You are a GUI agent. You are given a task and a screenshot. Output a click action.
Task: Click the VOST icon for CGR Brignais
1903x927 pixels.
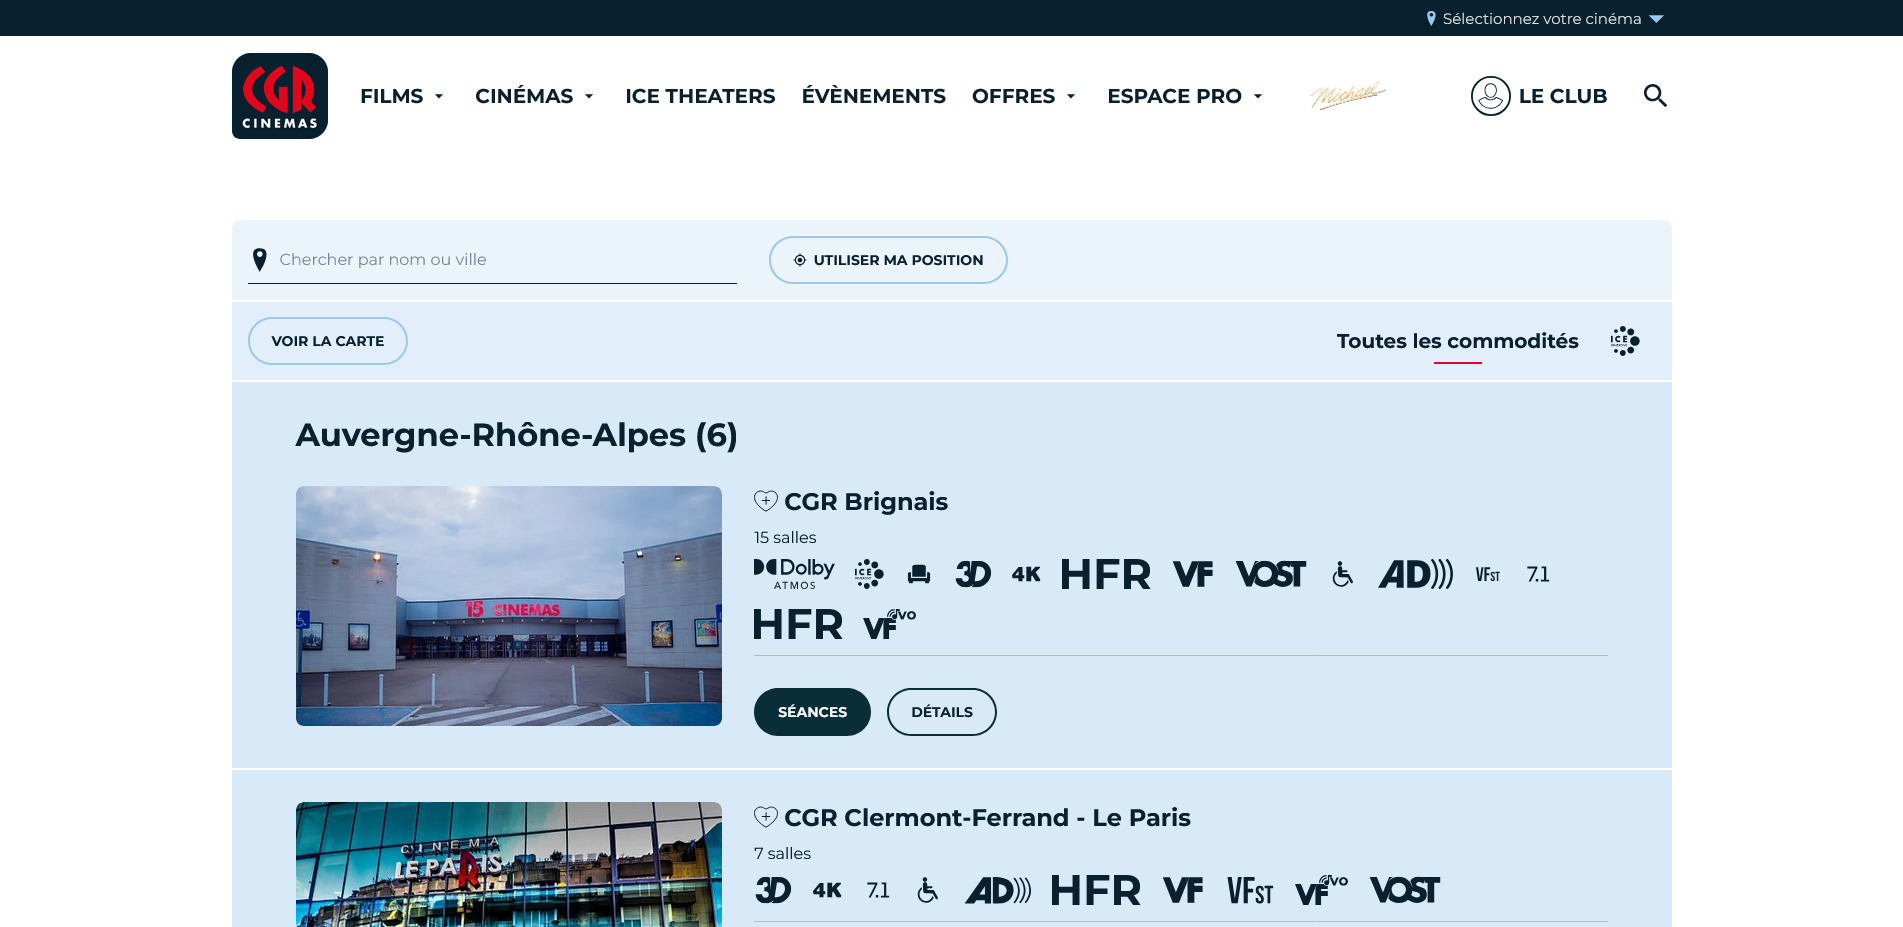coord(1271,574)
